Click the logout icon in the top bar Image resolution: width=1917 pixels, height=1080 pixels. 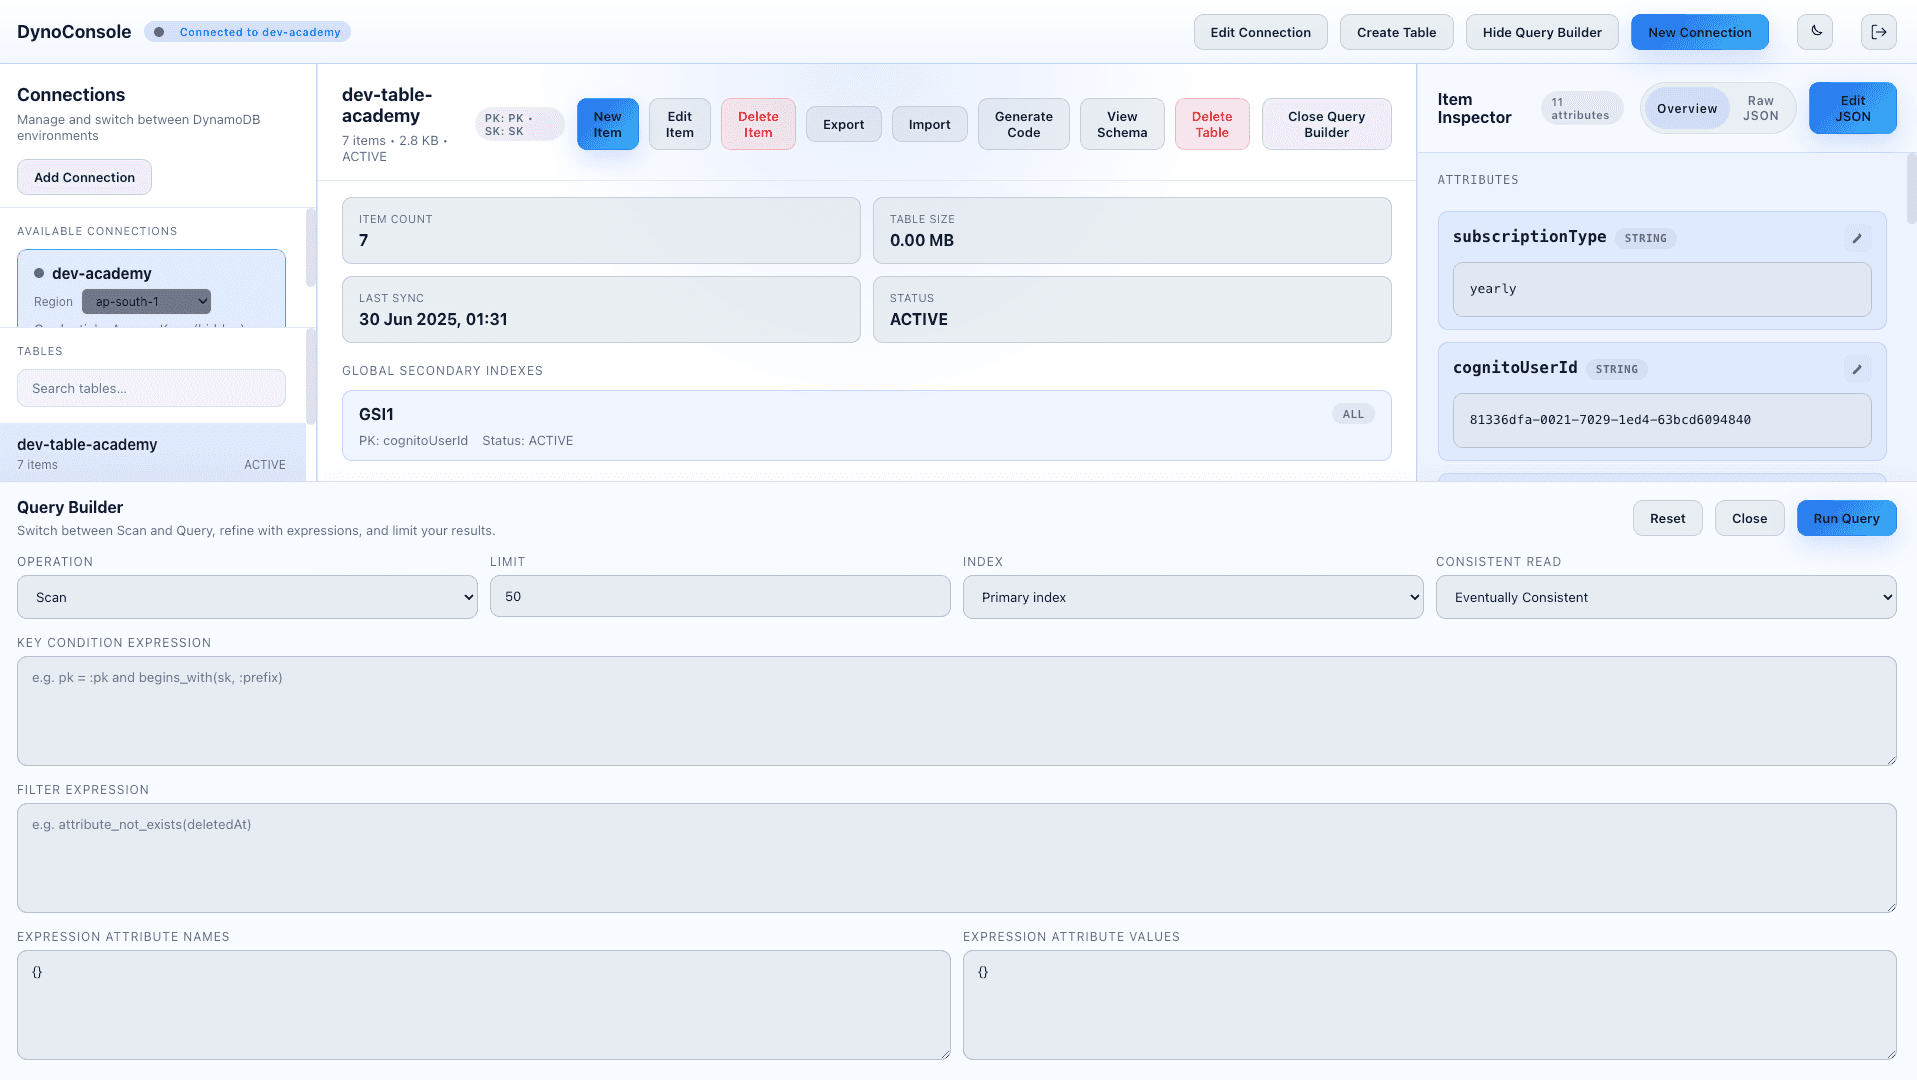(x=1878, y=31)
